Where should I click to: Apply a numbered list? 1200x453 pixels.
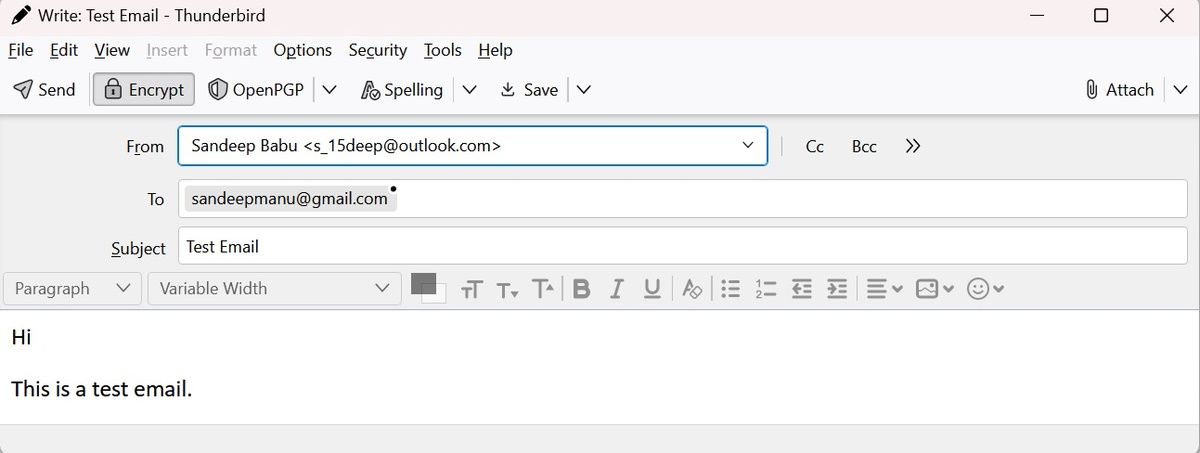766,289
